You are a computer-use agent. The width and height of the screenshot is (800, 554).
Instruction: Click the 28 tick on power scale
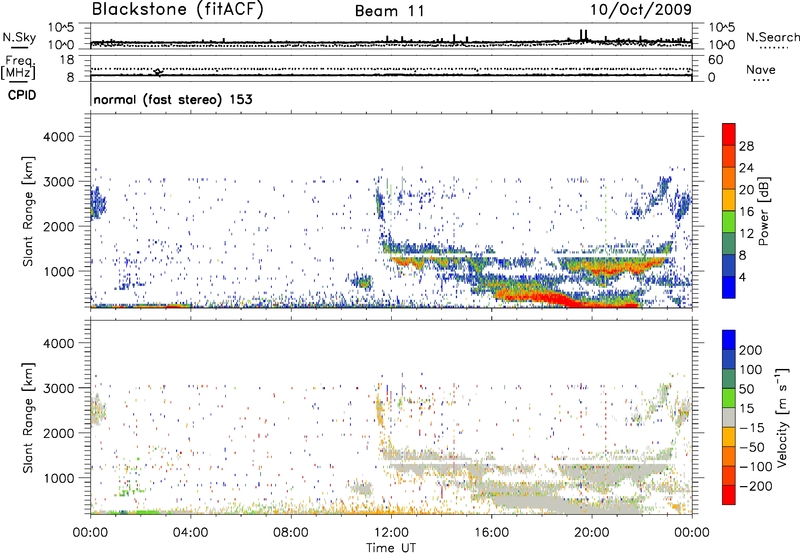click(x=746, y=146)
